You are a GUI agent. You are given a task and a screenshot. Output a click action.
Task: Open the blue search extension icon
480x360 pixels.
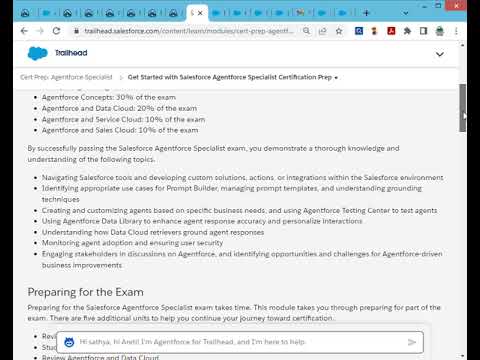(x=359, y=31)
